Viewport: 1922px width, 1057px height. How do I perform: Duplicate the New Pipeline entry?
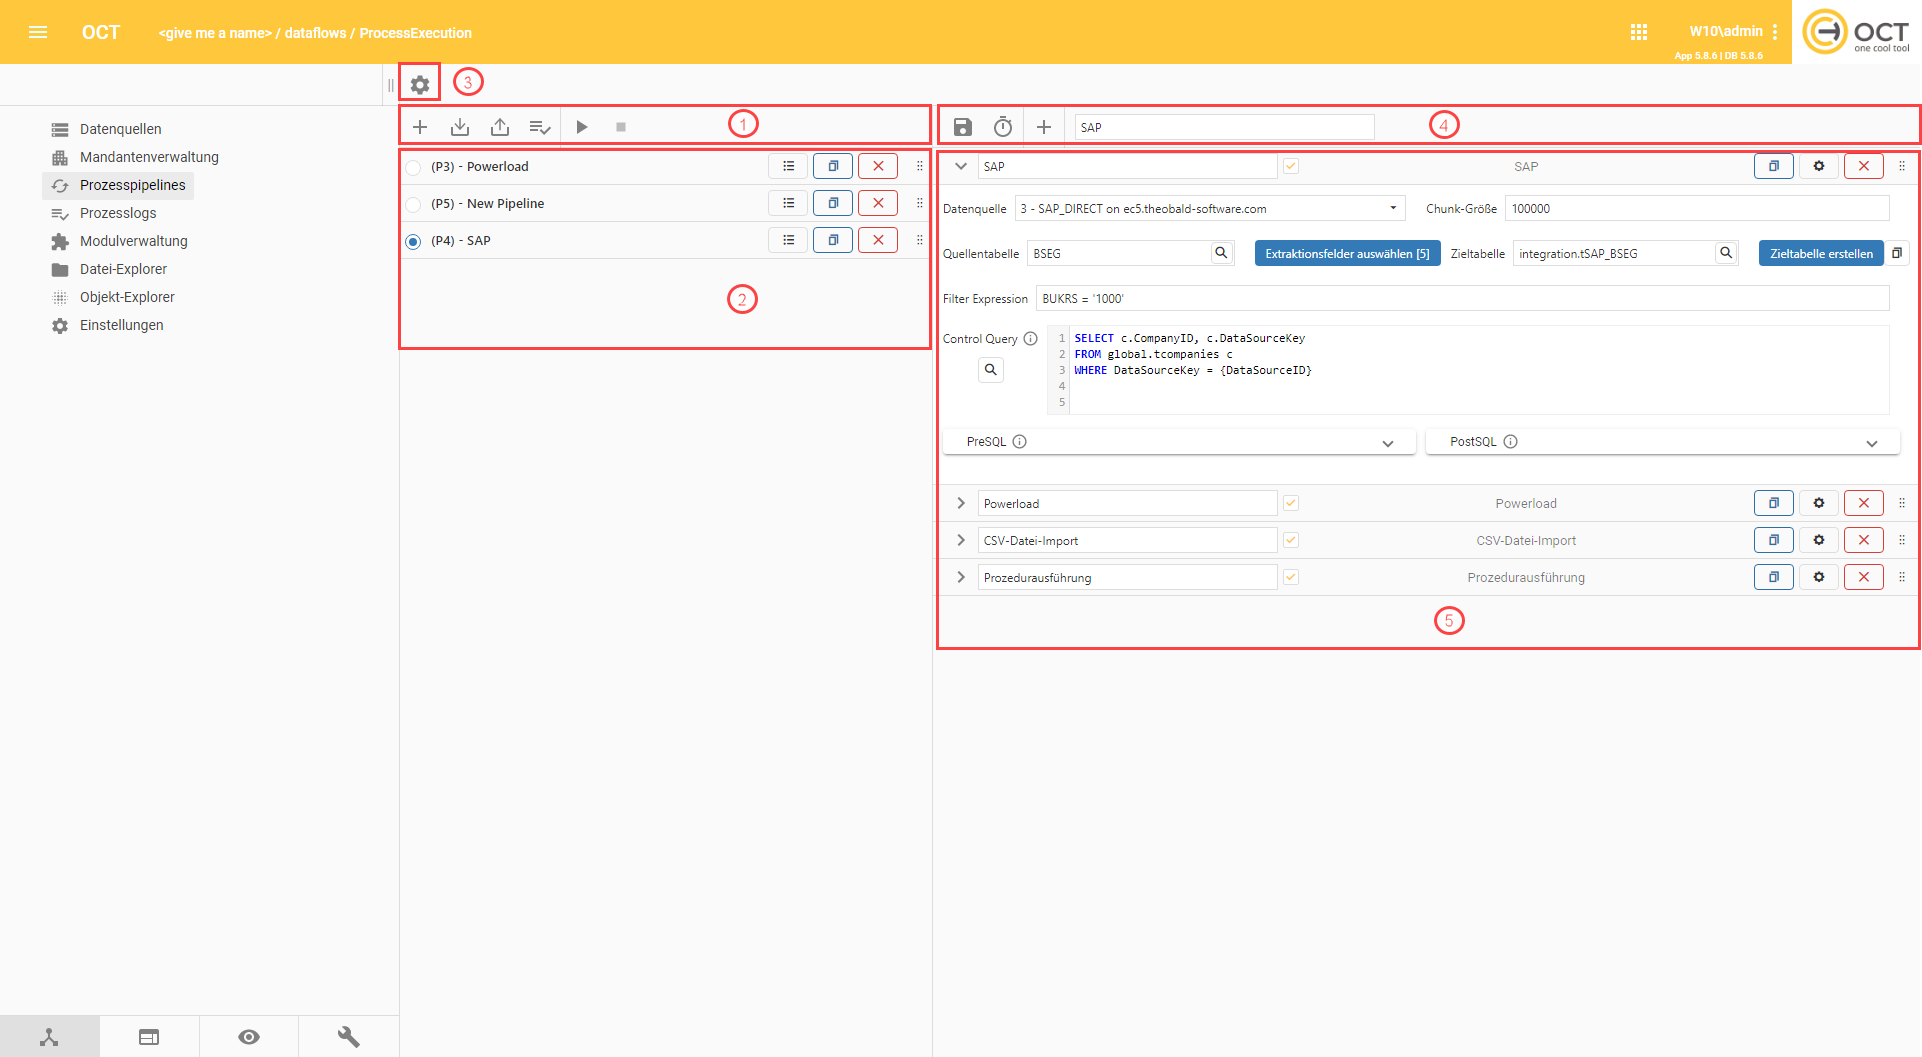pos(832,204)
